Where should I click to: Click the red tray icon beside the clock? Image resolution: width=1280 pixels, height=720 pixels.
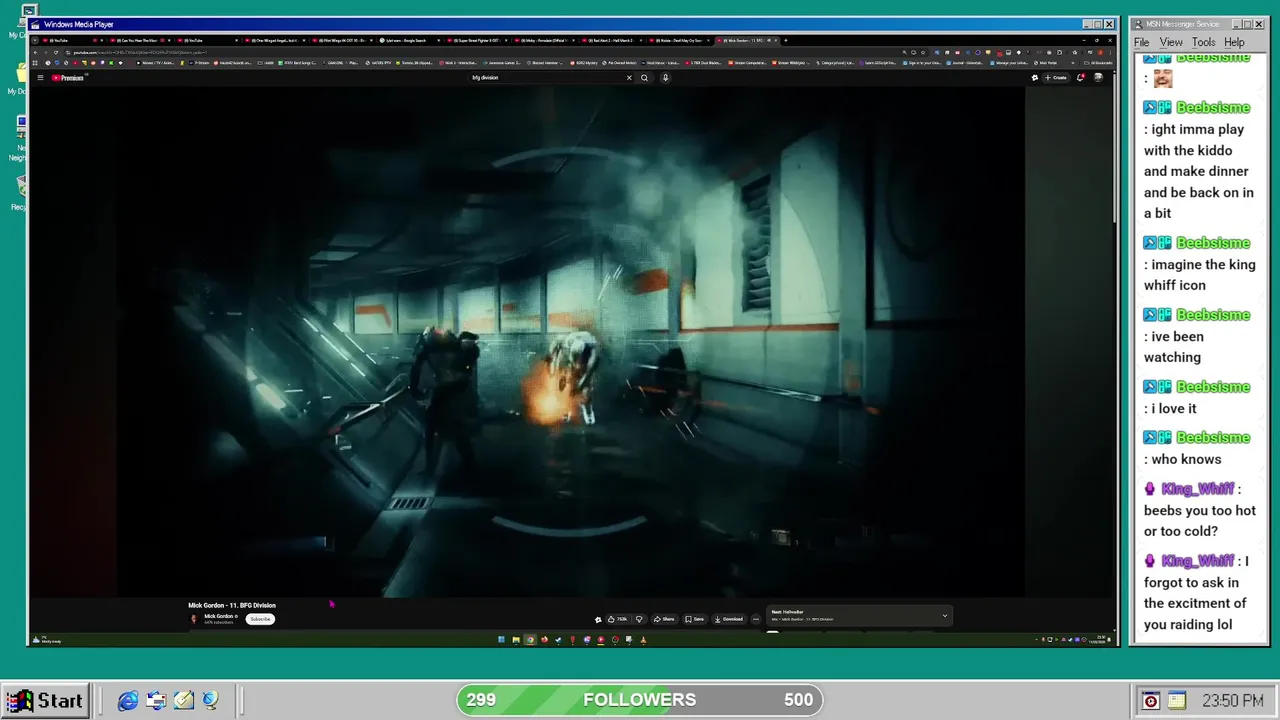pos(1151,701)
